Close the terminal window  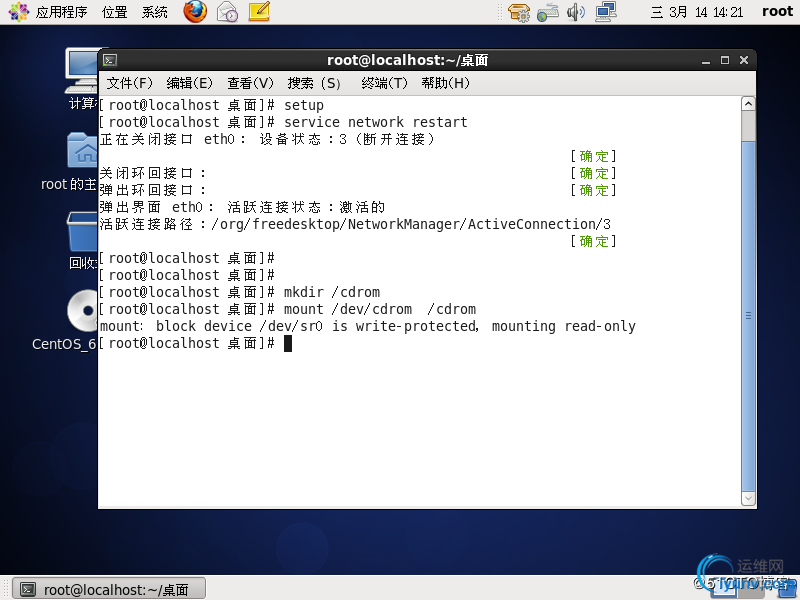[744, 60]
